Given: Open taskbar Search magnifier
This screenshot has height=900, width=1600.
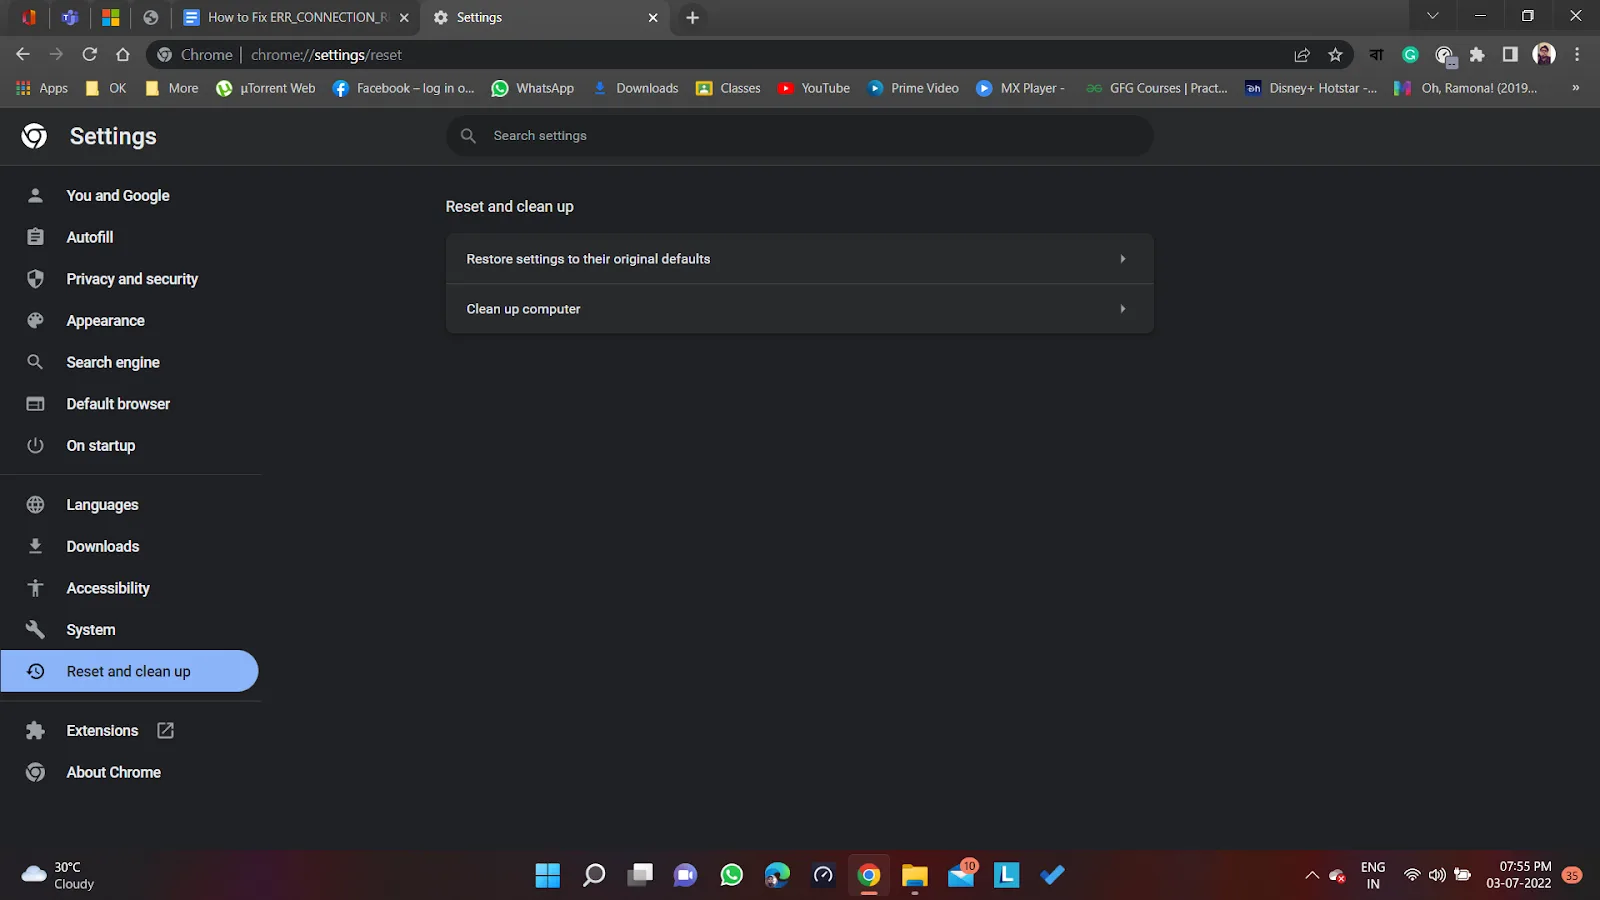Looking at the screenshot, I should 594,876.
